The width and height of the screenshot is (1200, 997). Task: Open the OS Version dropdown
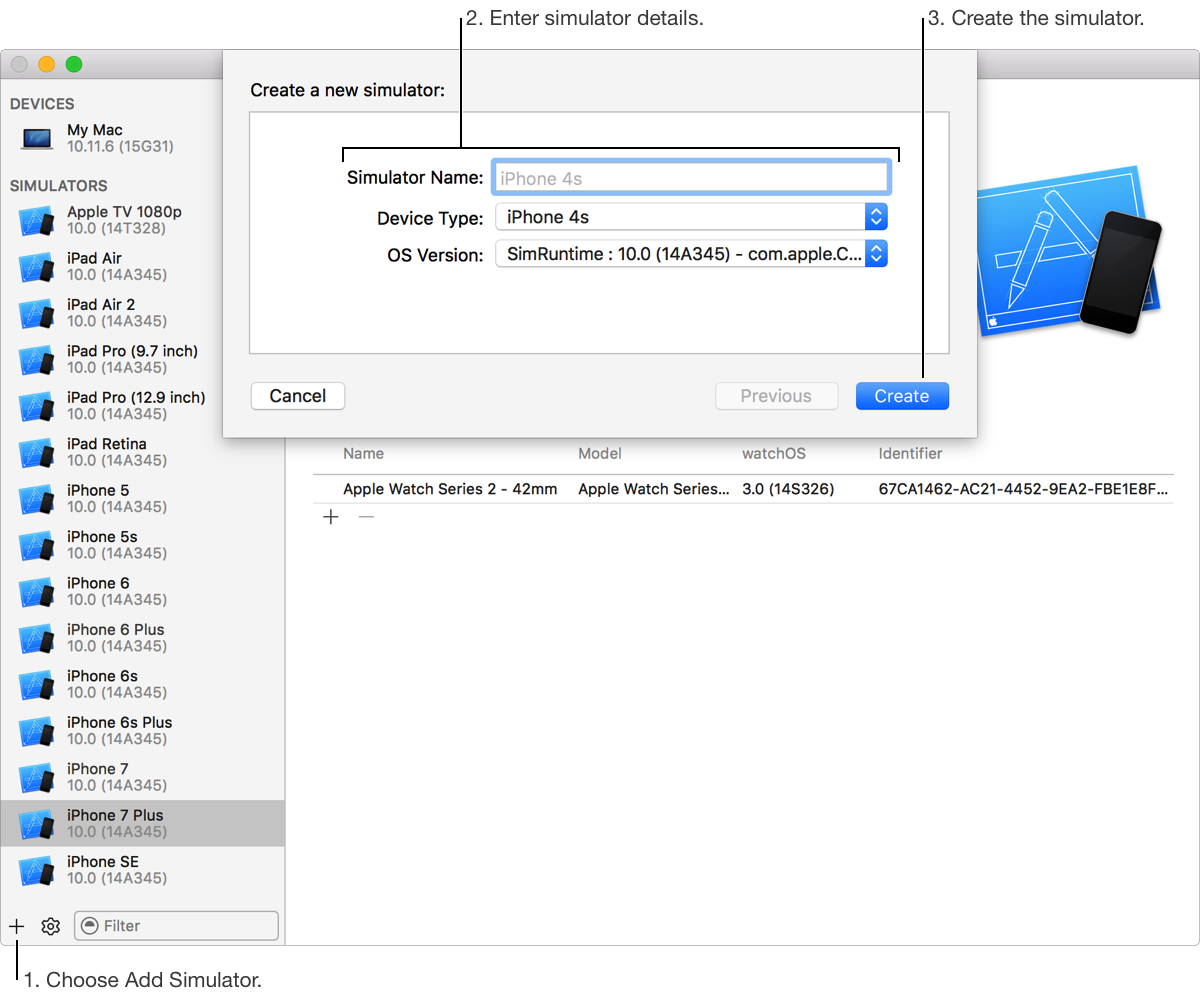(691, 254)
